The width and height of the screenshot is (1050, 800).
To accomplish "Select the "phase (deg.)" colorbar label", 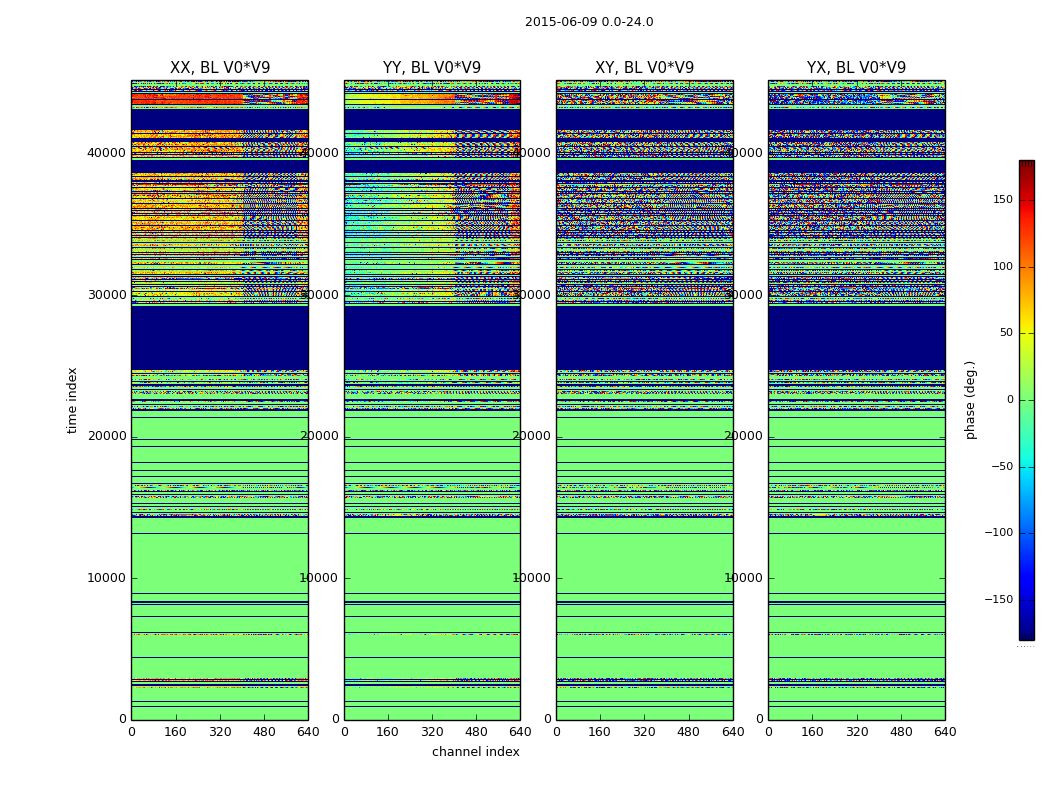I will 970,399.
